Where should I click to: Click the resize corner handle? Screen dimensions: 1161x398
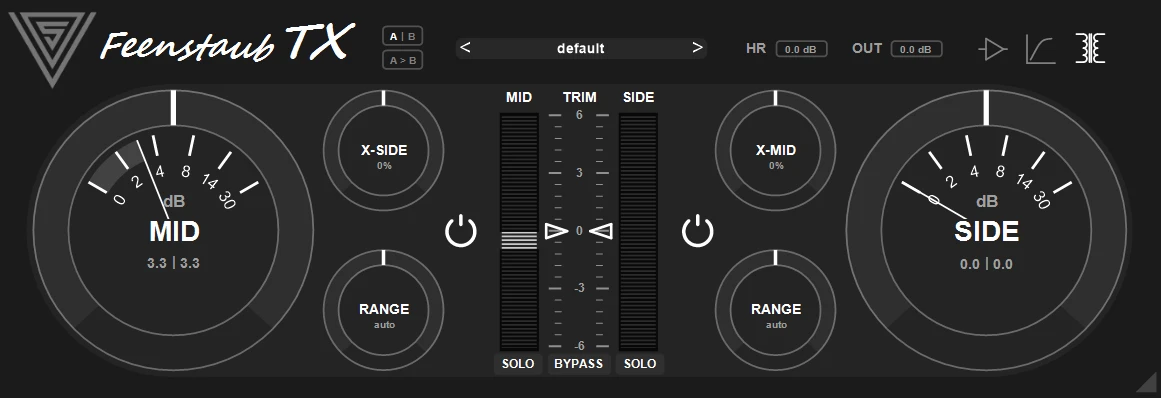coord(1147,381)
